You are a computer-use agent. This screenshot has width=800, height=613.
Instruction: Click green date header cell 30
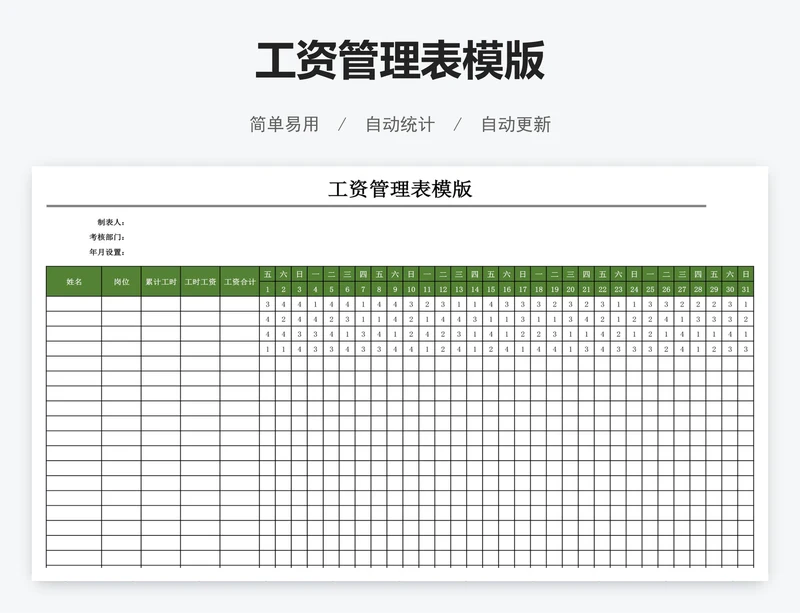(x=730, y=289)
